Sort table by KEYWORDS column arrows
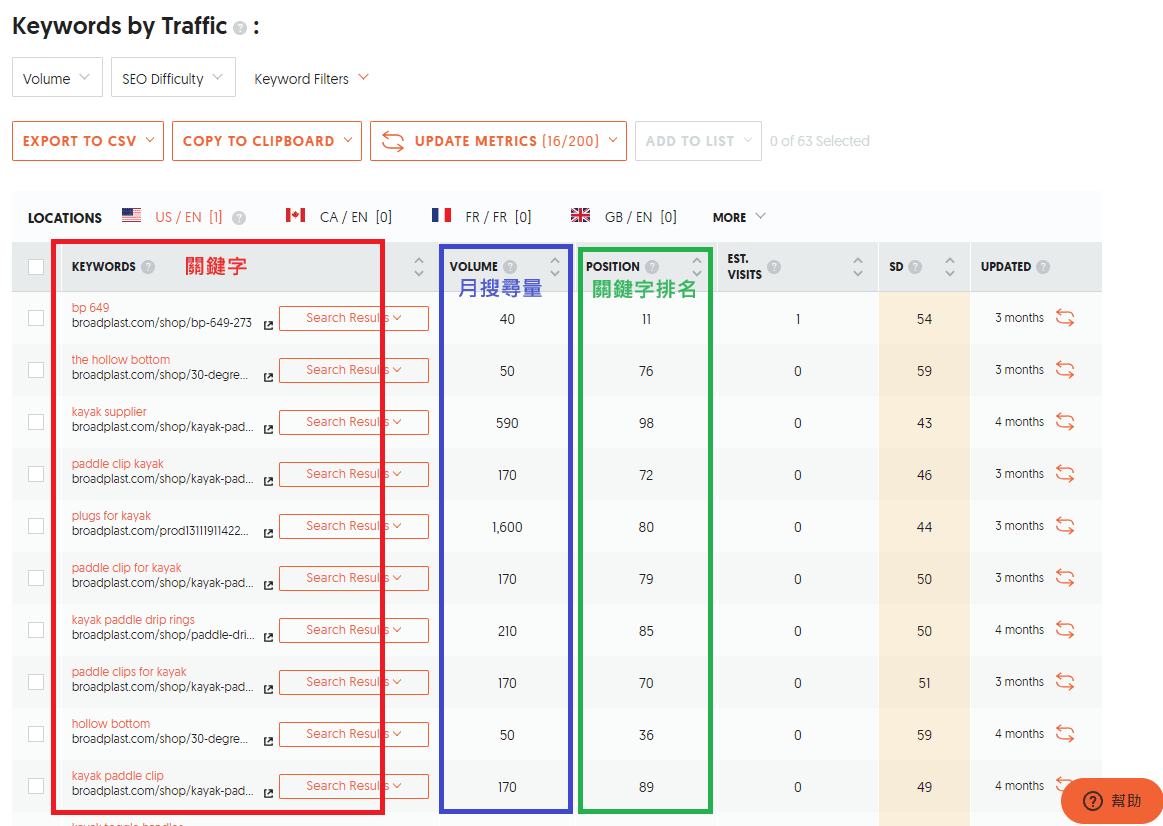This screenshot has width=1163, height=826. pos(418,267)
